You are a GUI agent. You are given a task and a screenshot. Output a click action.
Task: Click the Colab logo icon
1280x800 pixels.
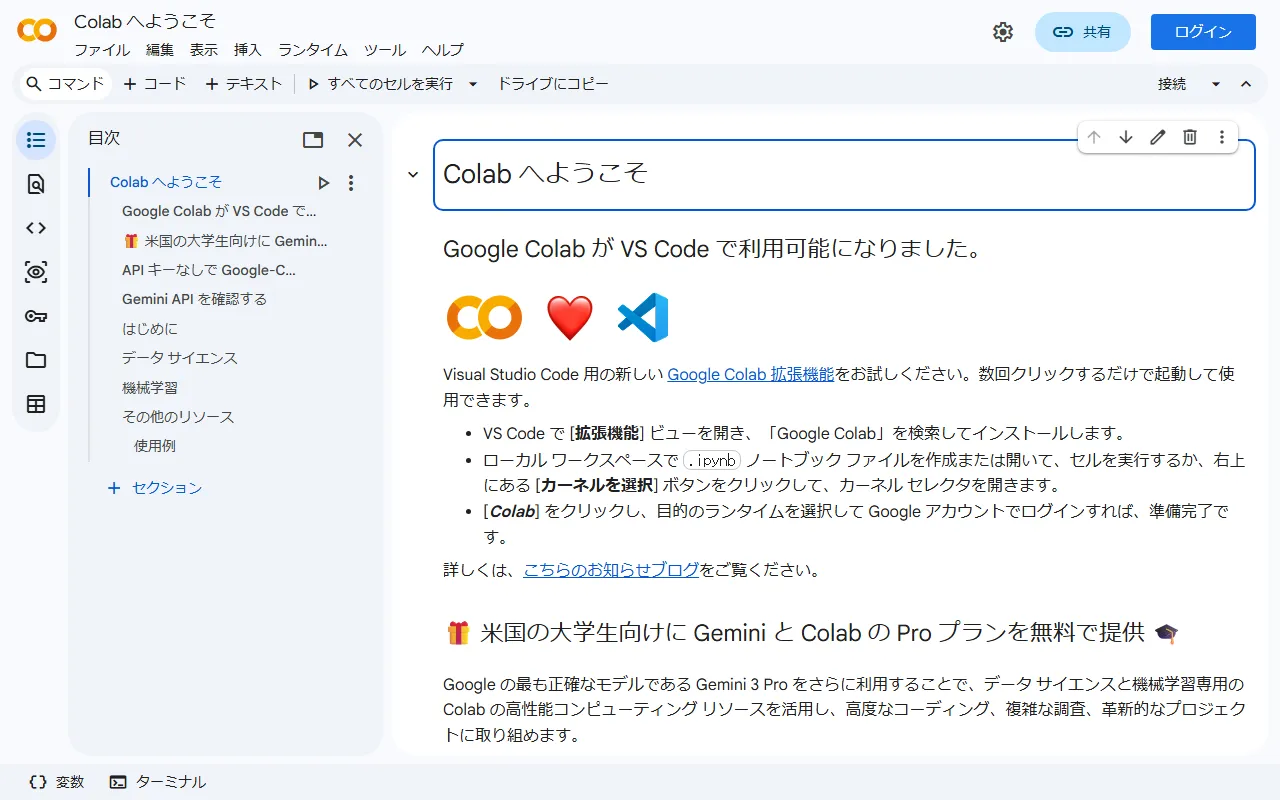(37, 31)
